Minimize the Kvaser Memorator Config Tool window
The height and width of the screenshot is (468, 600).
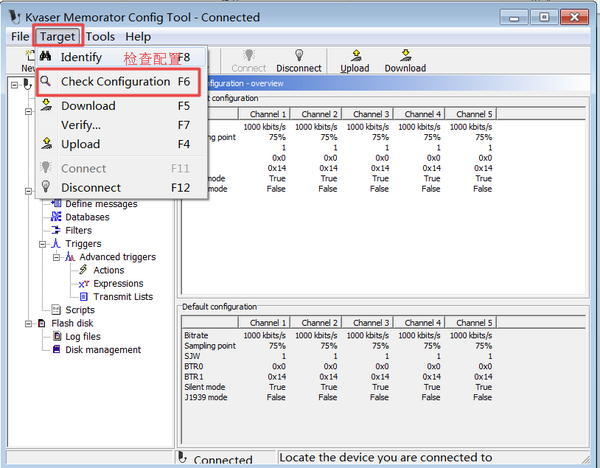514,18
